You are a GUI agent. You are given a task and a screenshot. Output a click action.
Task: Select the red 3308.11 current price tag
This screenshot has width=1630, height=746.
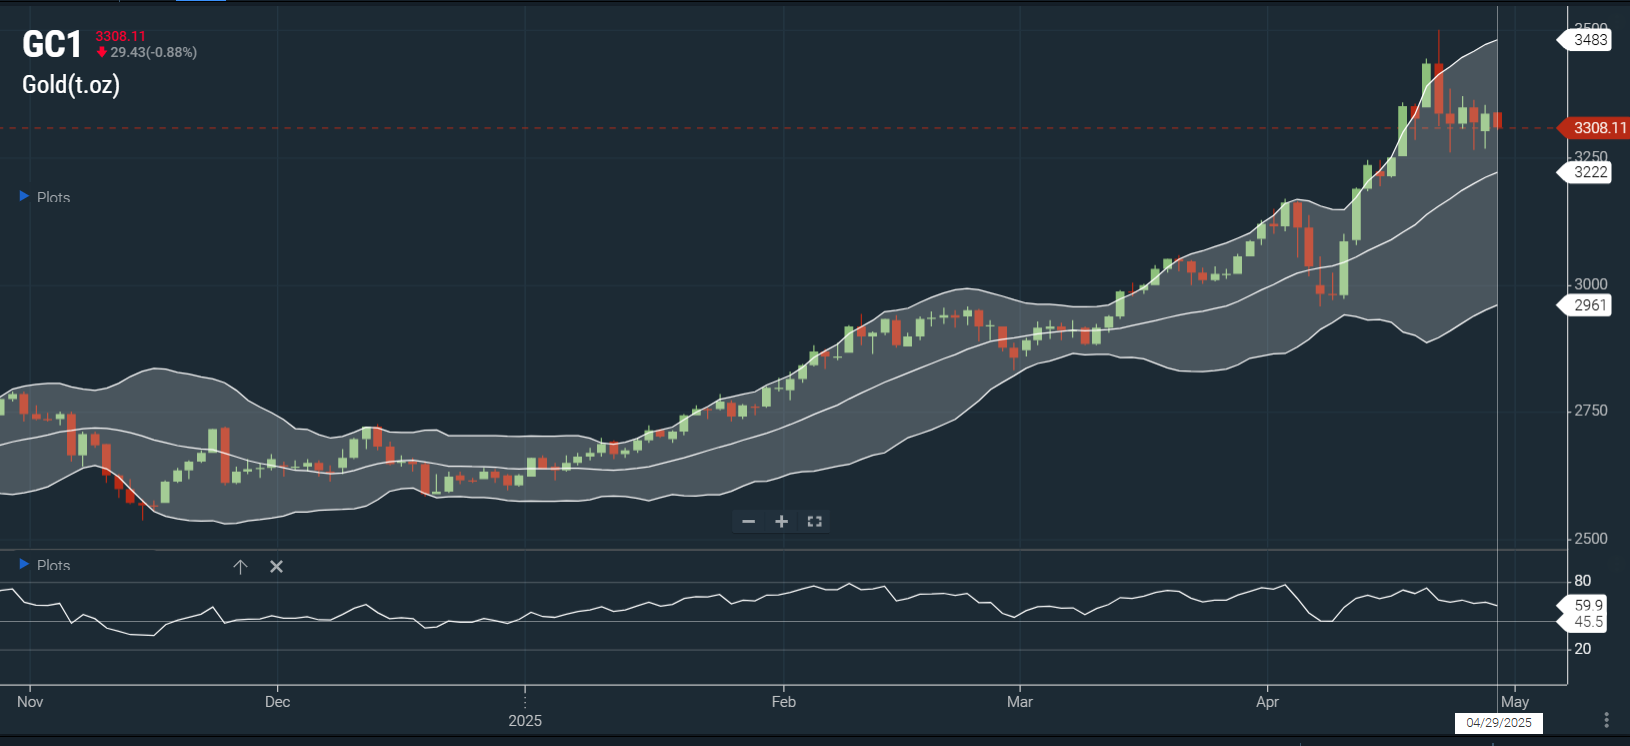click(x=1598, y=128)
